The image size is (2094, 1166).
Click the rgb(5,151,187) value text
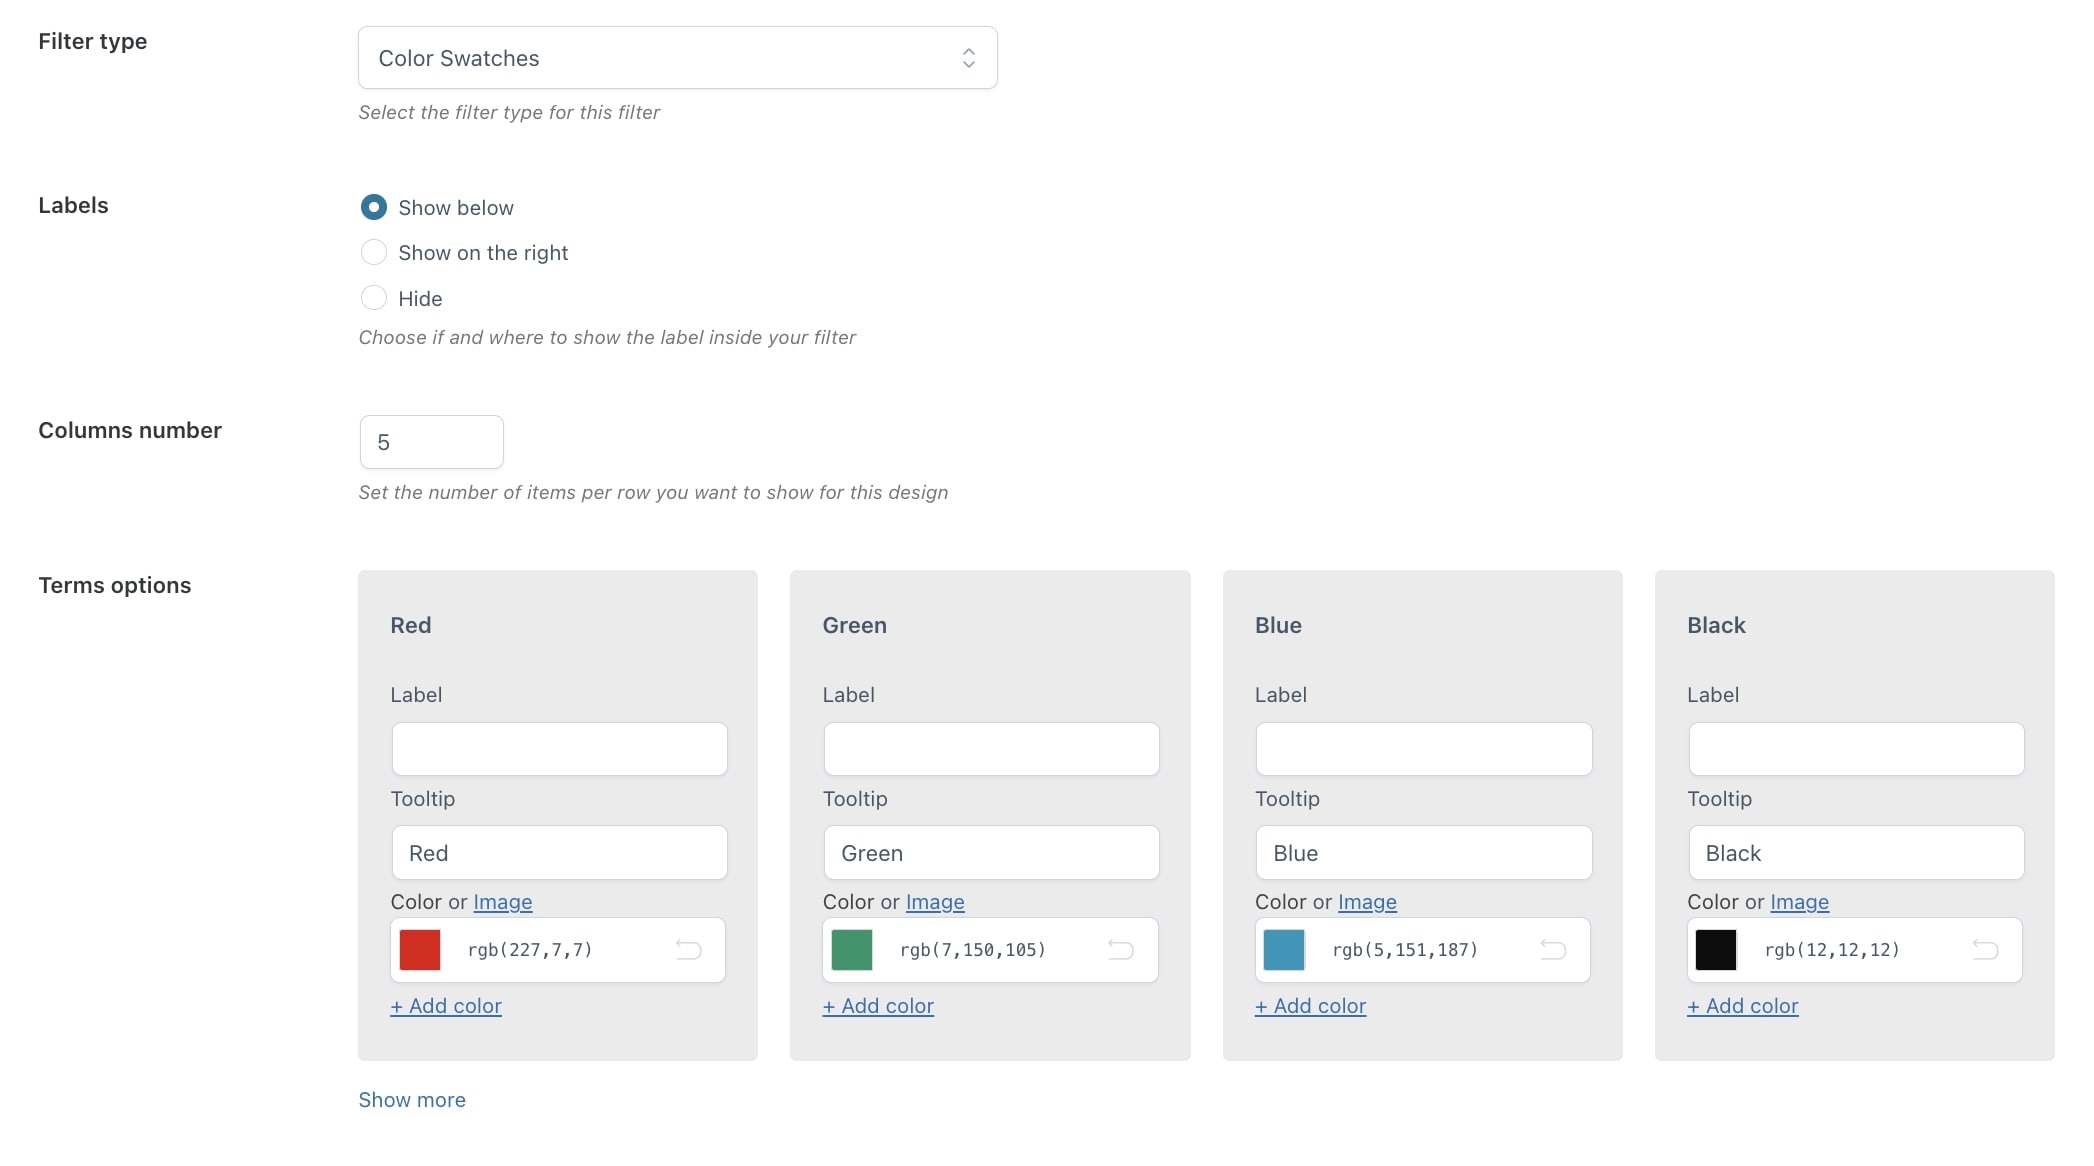(x=1405, y=950)
